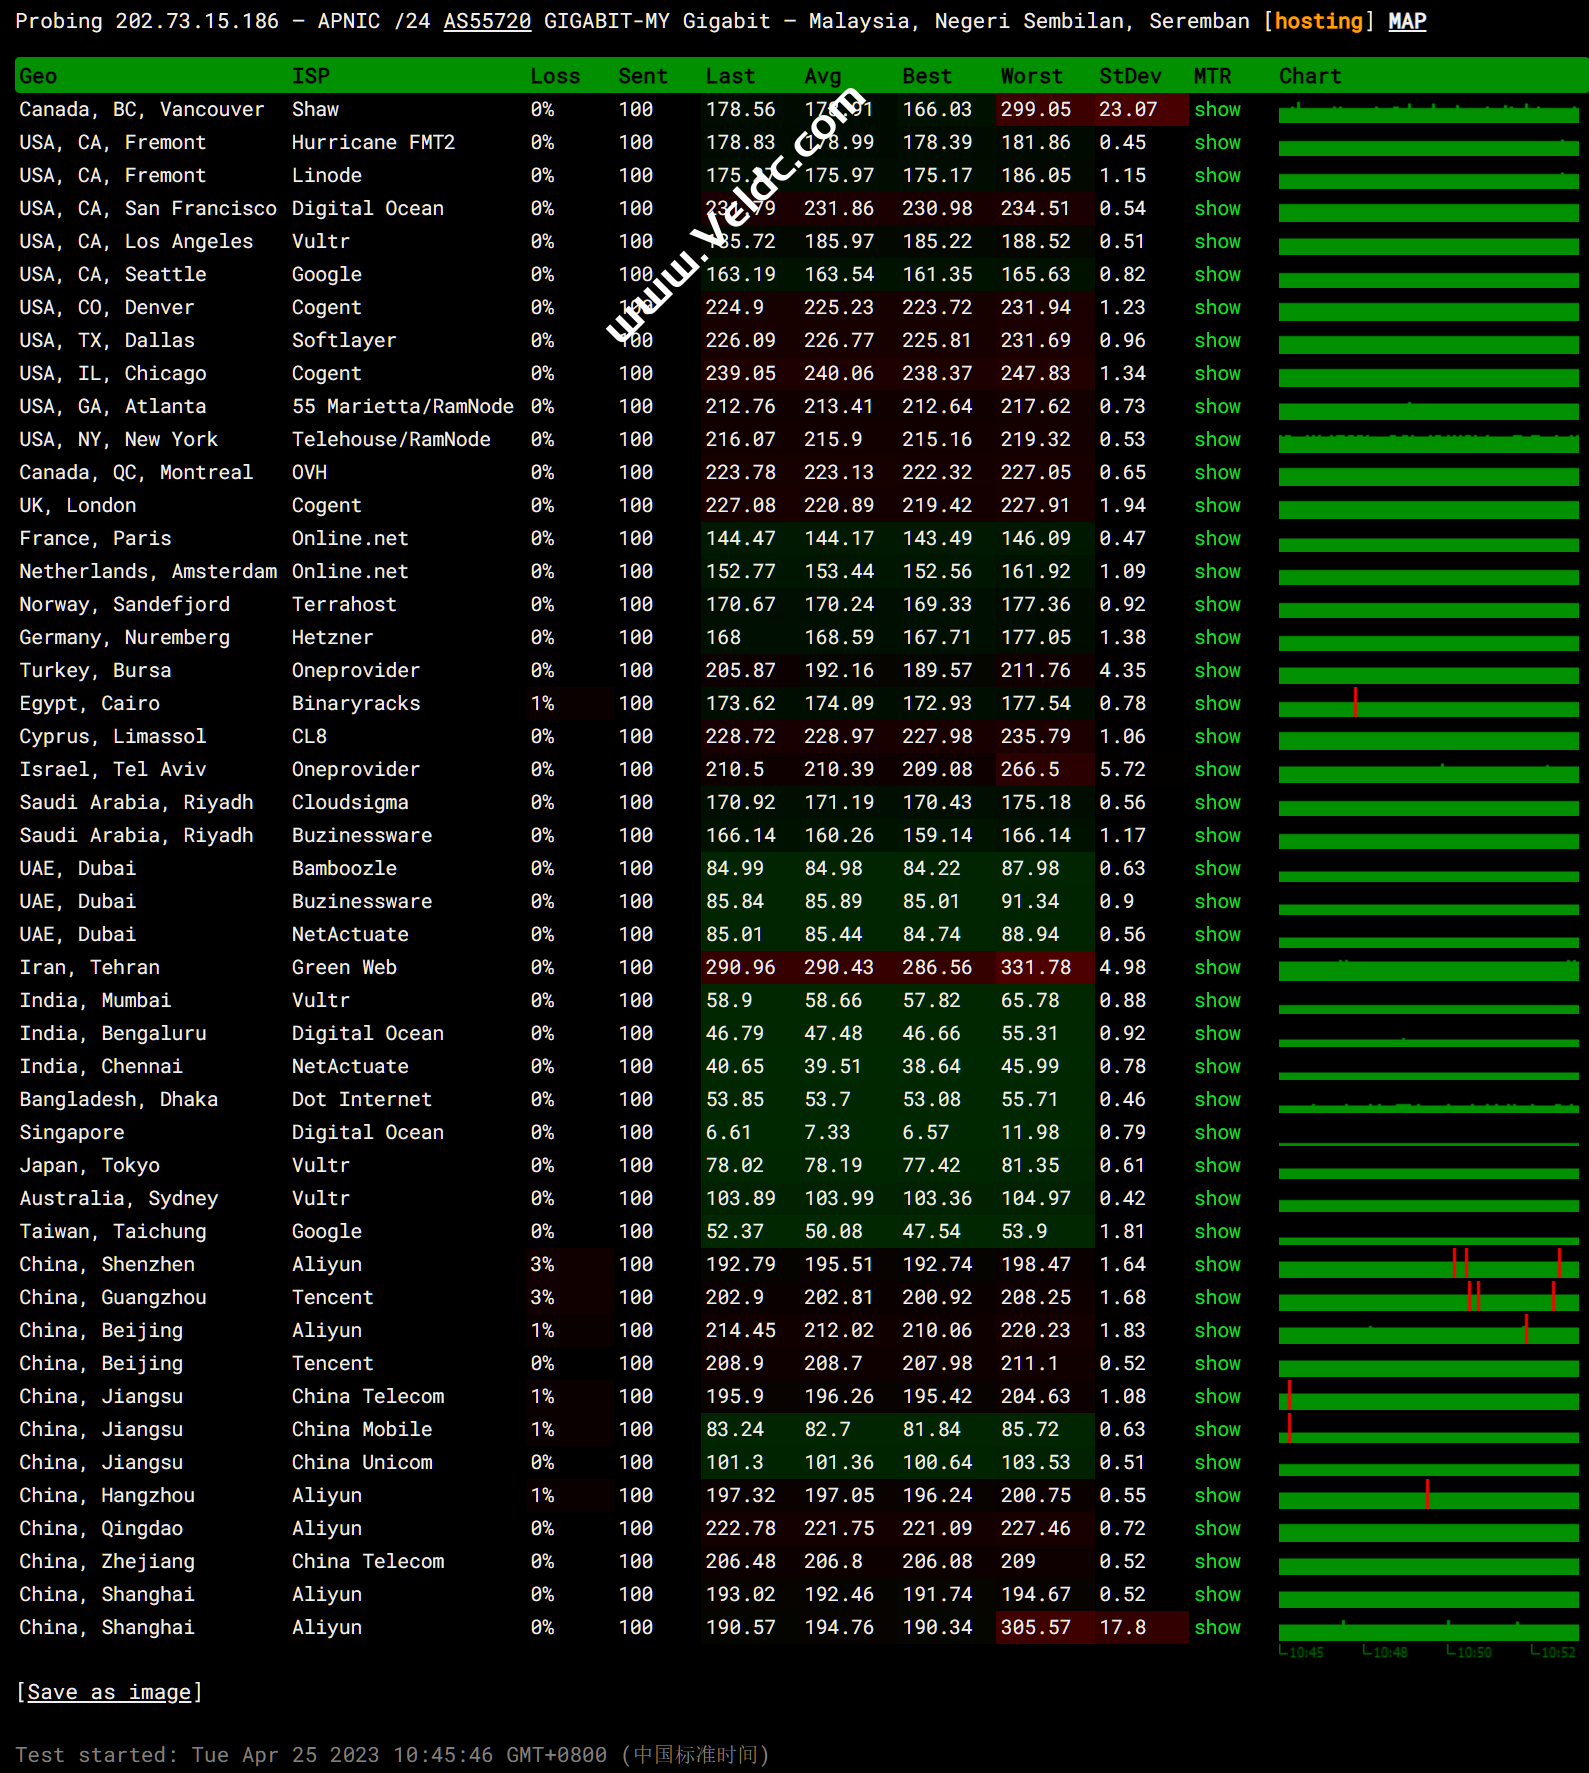Show MTR for UK London Cogent
Viewport: 1589px width, 1773px height.
(x=1217, y=505)
